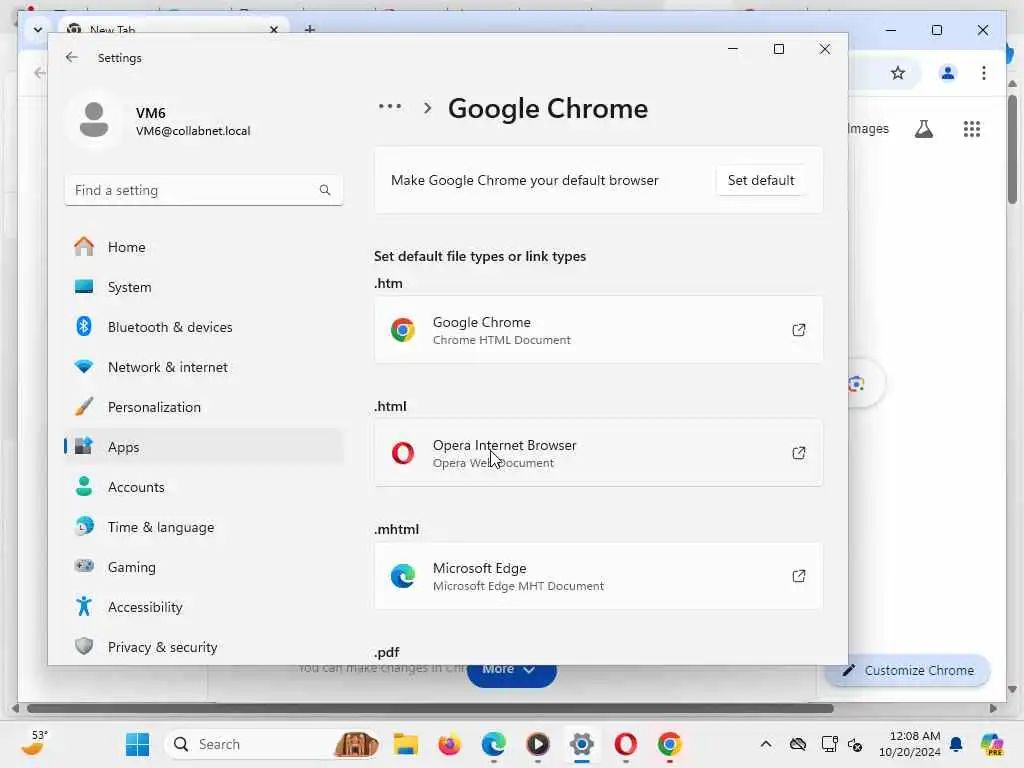
Task: Open Gaming settings category
Action: (204, 567)
